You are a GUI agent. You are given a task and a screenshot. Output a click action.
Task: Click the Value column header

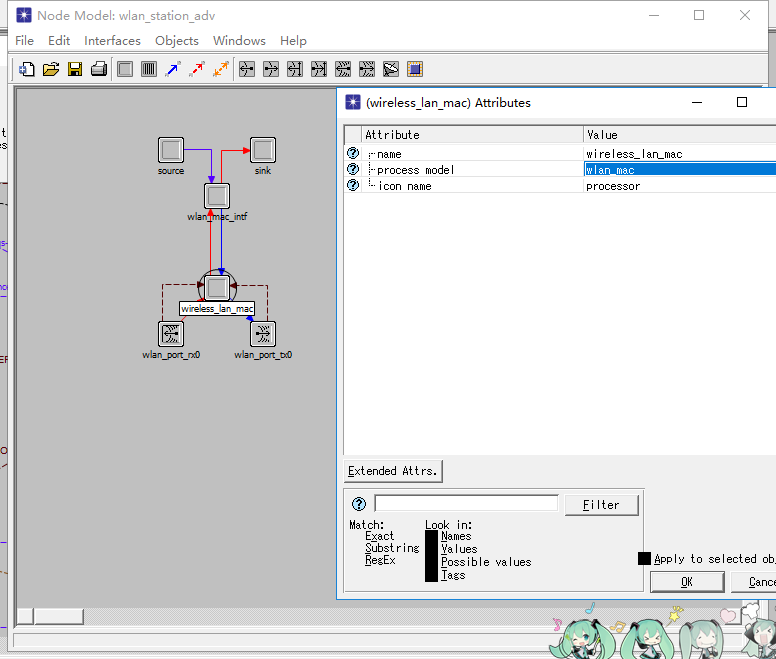tap(679, 135)
